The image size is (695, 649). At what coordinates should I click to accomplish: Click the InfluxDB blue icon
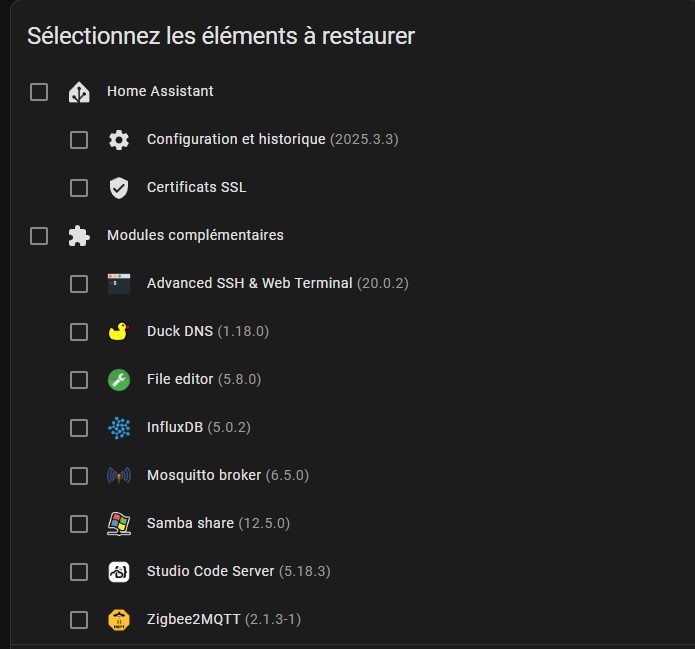[x=119, y=428]
